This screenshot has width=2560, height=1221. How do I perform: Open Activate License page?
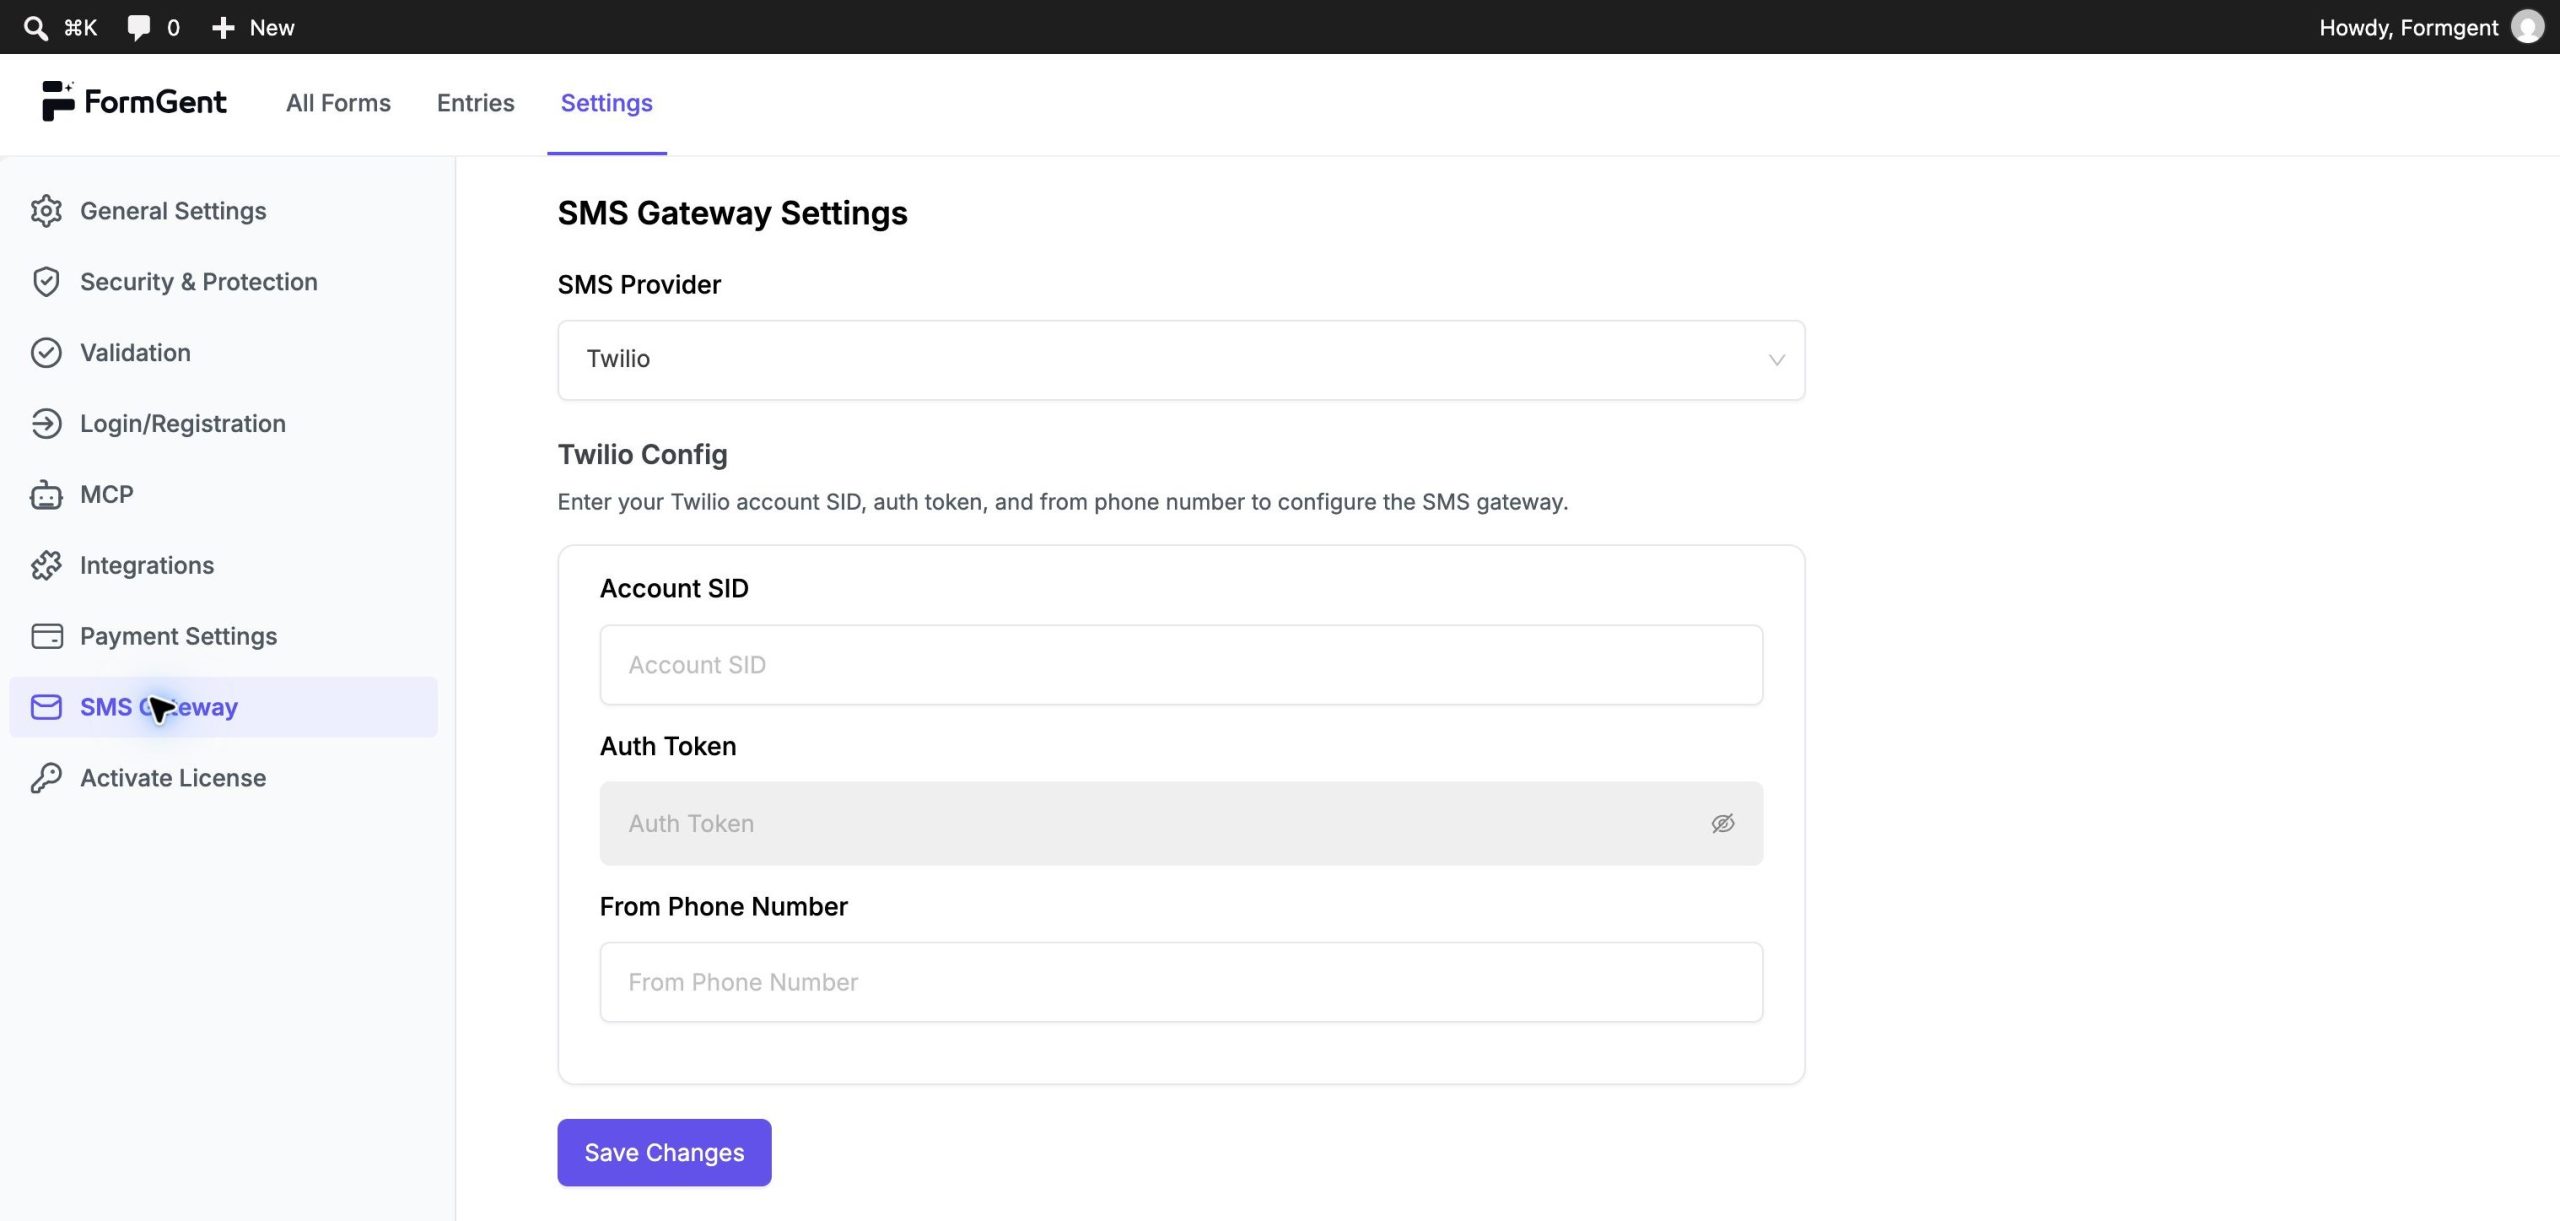[x=223, y=778]
